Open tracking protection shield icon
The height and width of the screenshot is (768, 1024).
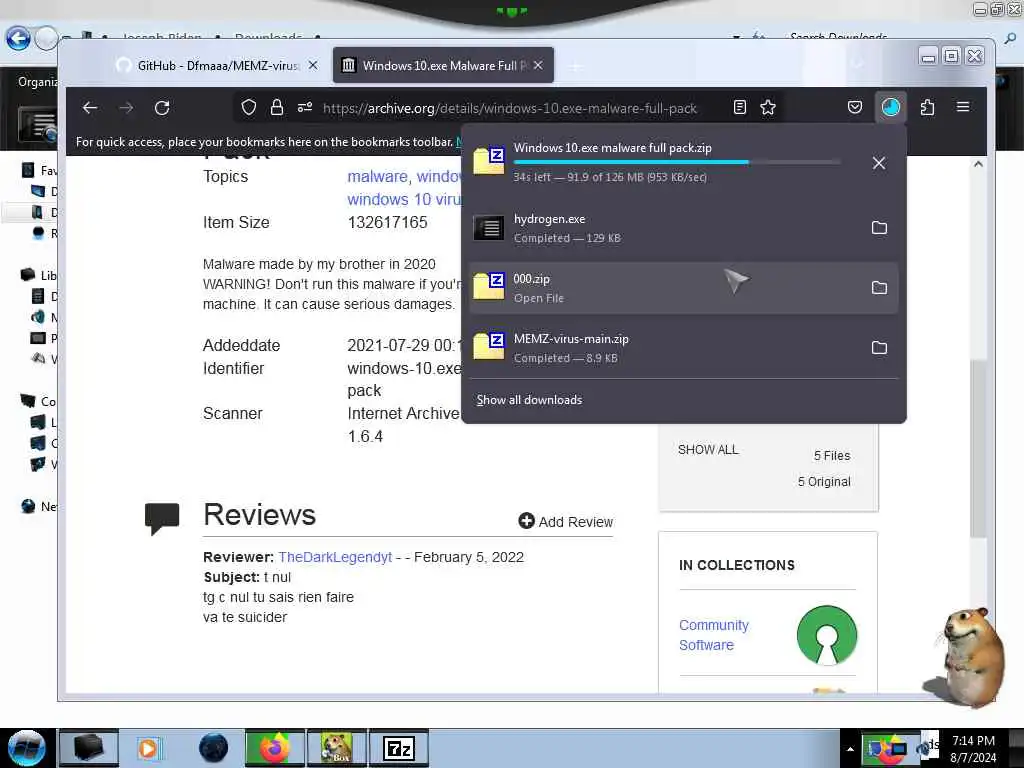pyautogui.click(x=249, y=107)
